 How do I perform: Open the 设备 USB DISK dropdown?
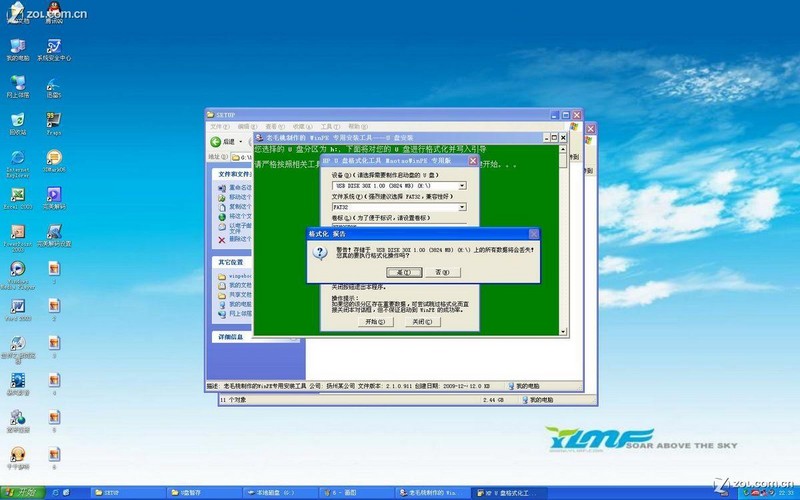462,186
